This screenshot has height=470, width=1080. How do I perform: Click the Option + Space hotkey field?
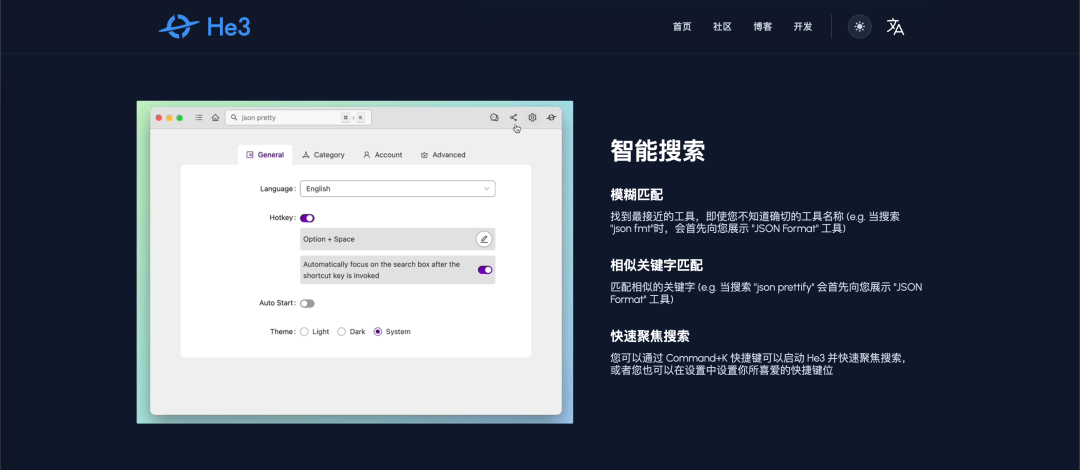click(397, 239)
